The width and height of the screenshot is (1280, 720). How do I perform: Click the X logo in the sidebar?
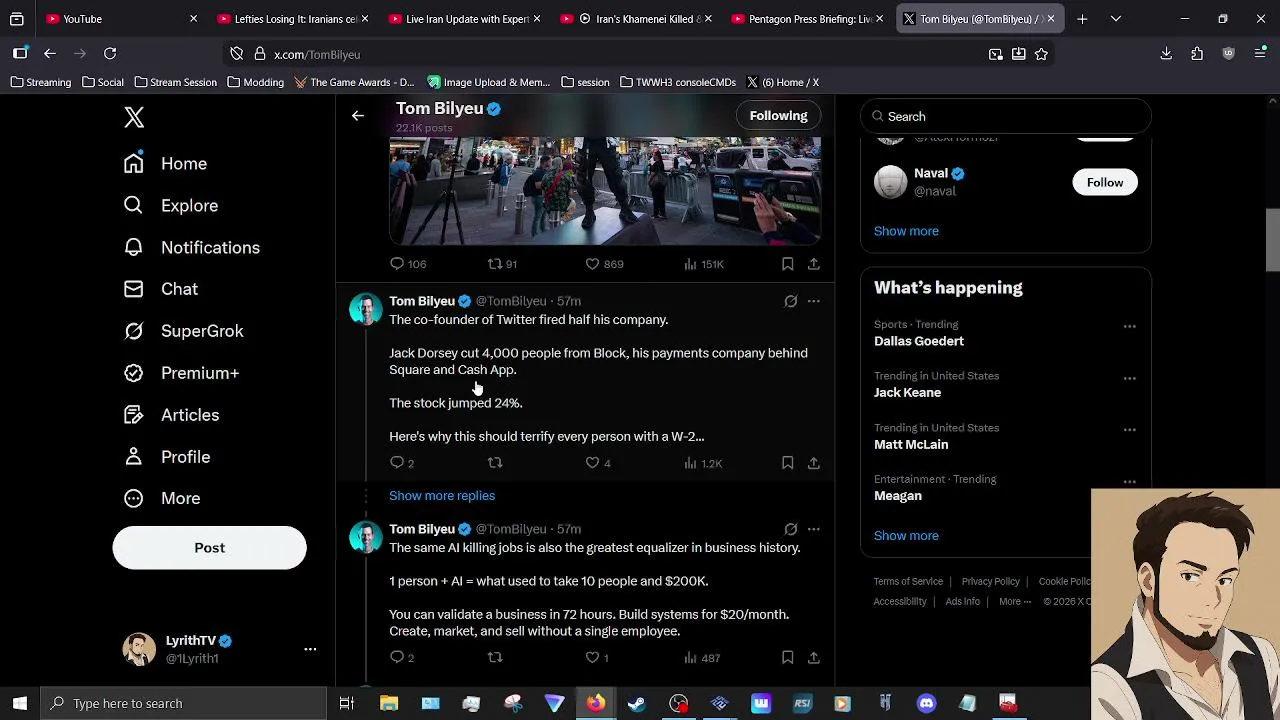coord(134,117)
